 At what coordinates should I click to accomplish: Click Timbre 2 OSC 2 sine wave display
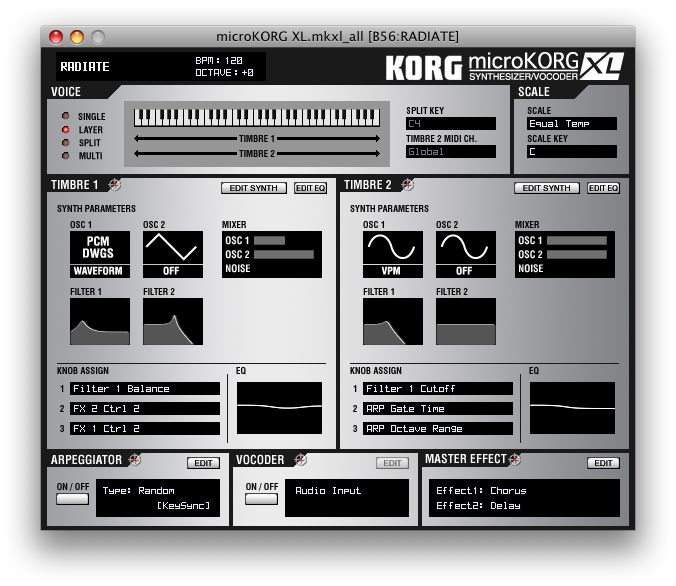click(x=466, y=254)
